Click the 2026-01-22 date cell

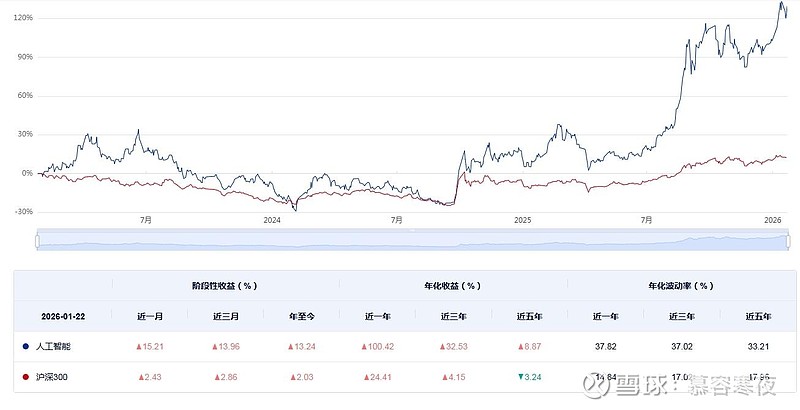[x=62, y=315]
